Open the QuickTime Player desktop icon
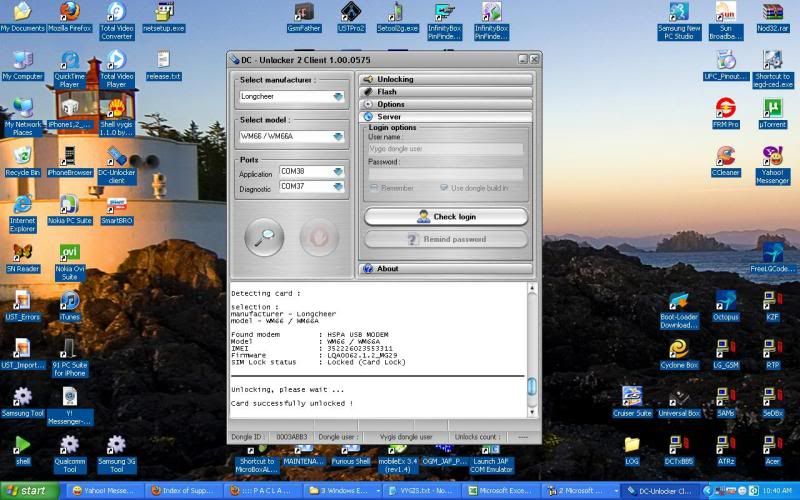 click(x=70, y=69)
